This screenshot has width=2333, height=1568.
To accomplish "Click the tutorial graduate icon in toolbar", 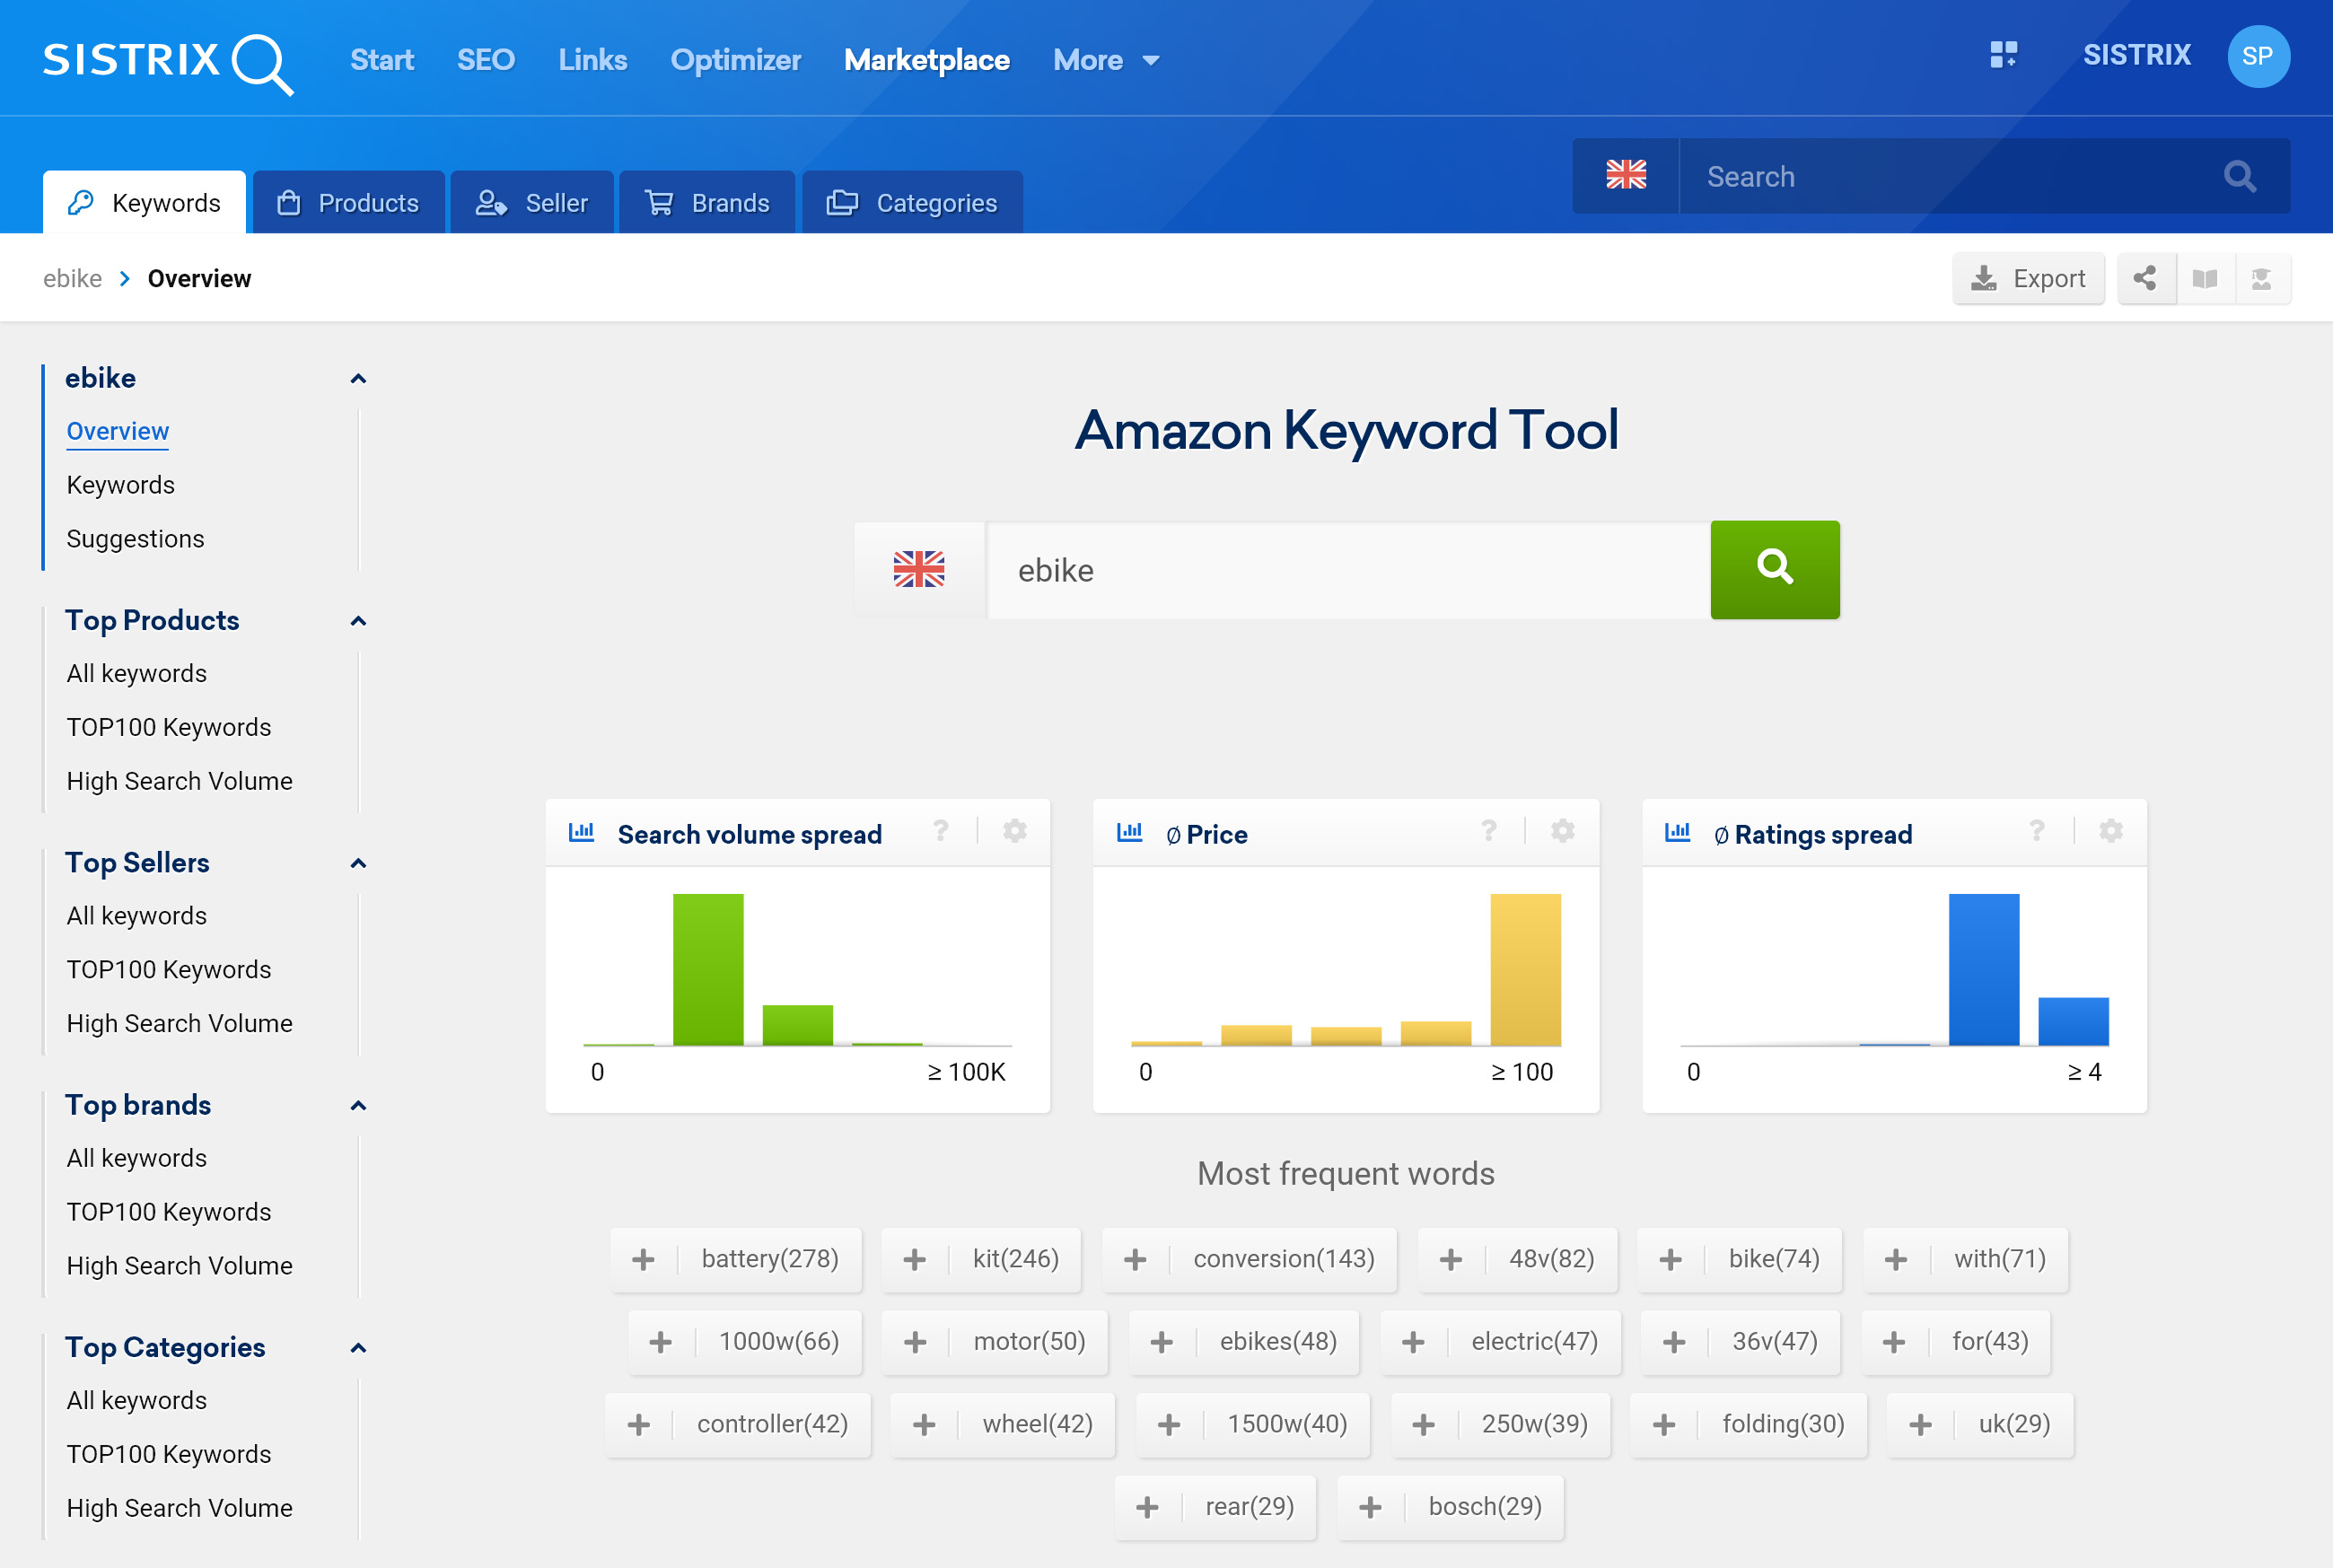I will click(2261, 278).
